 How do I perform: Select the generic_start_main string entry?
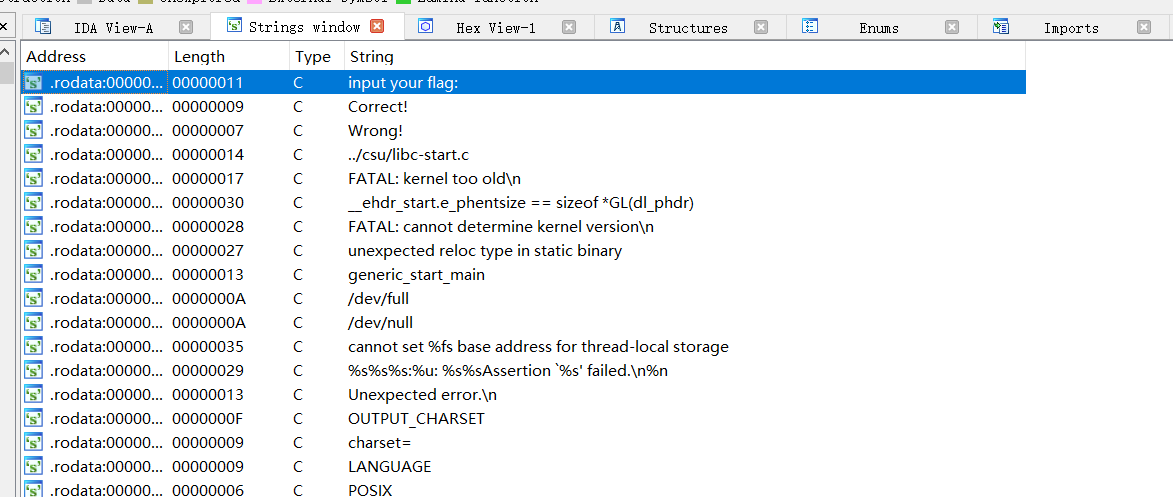(x=415, y=274)
